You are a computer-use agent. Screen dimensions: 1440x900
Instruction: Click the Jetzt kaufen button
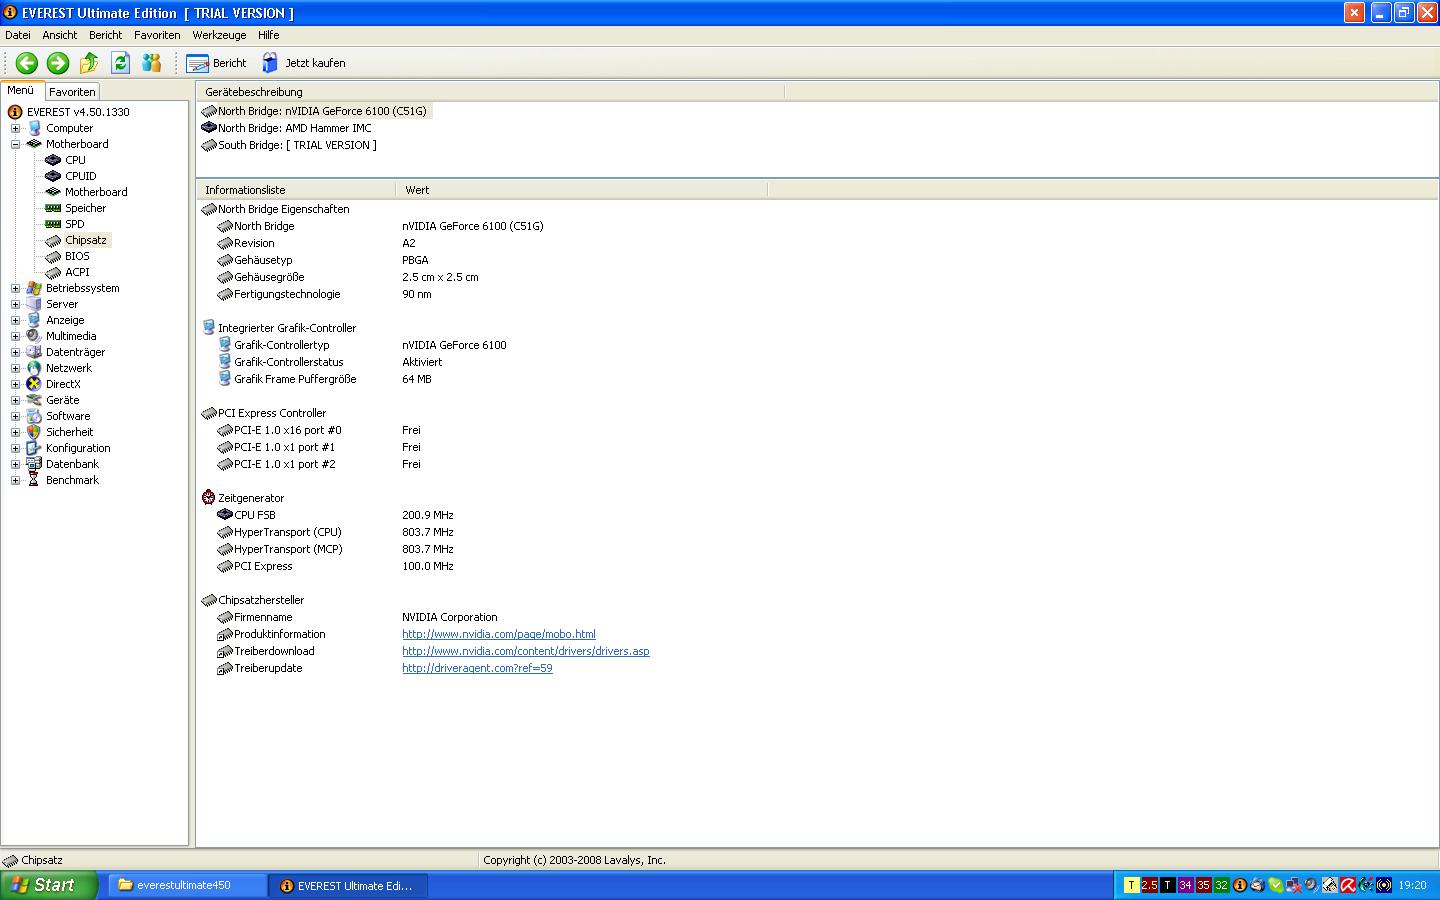click(304, 63)
